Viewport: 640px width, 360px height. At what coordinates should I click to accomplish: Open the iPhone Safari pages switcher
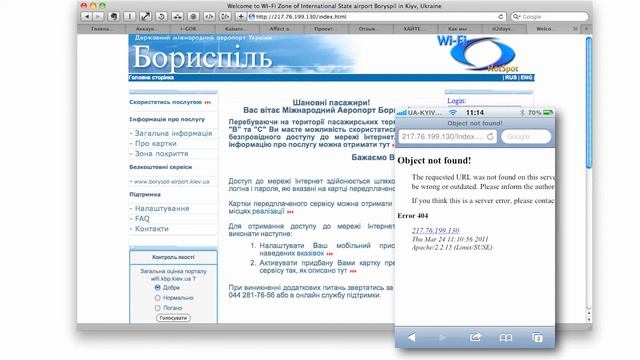[x=538, y=338]
